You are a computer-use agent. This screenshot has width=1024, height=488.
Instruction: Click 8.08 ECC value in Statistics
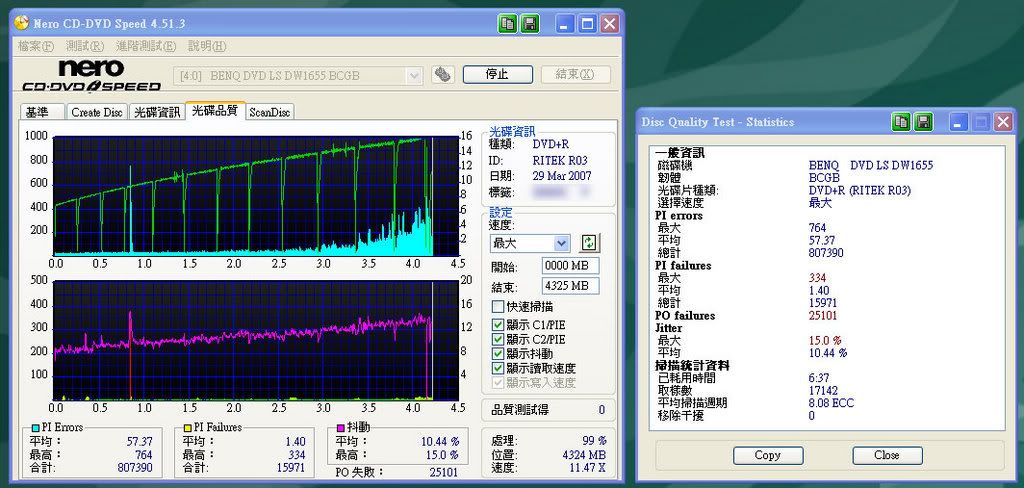pos(831,403)
